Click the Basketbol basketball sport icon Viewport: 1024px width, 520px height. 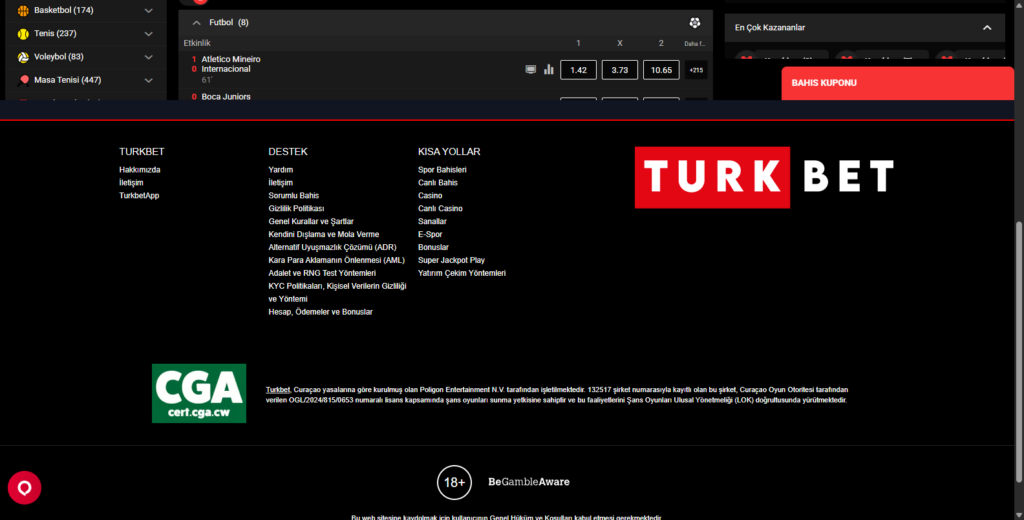pos(24,10)
